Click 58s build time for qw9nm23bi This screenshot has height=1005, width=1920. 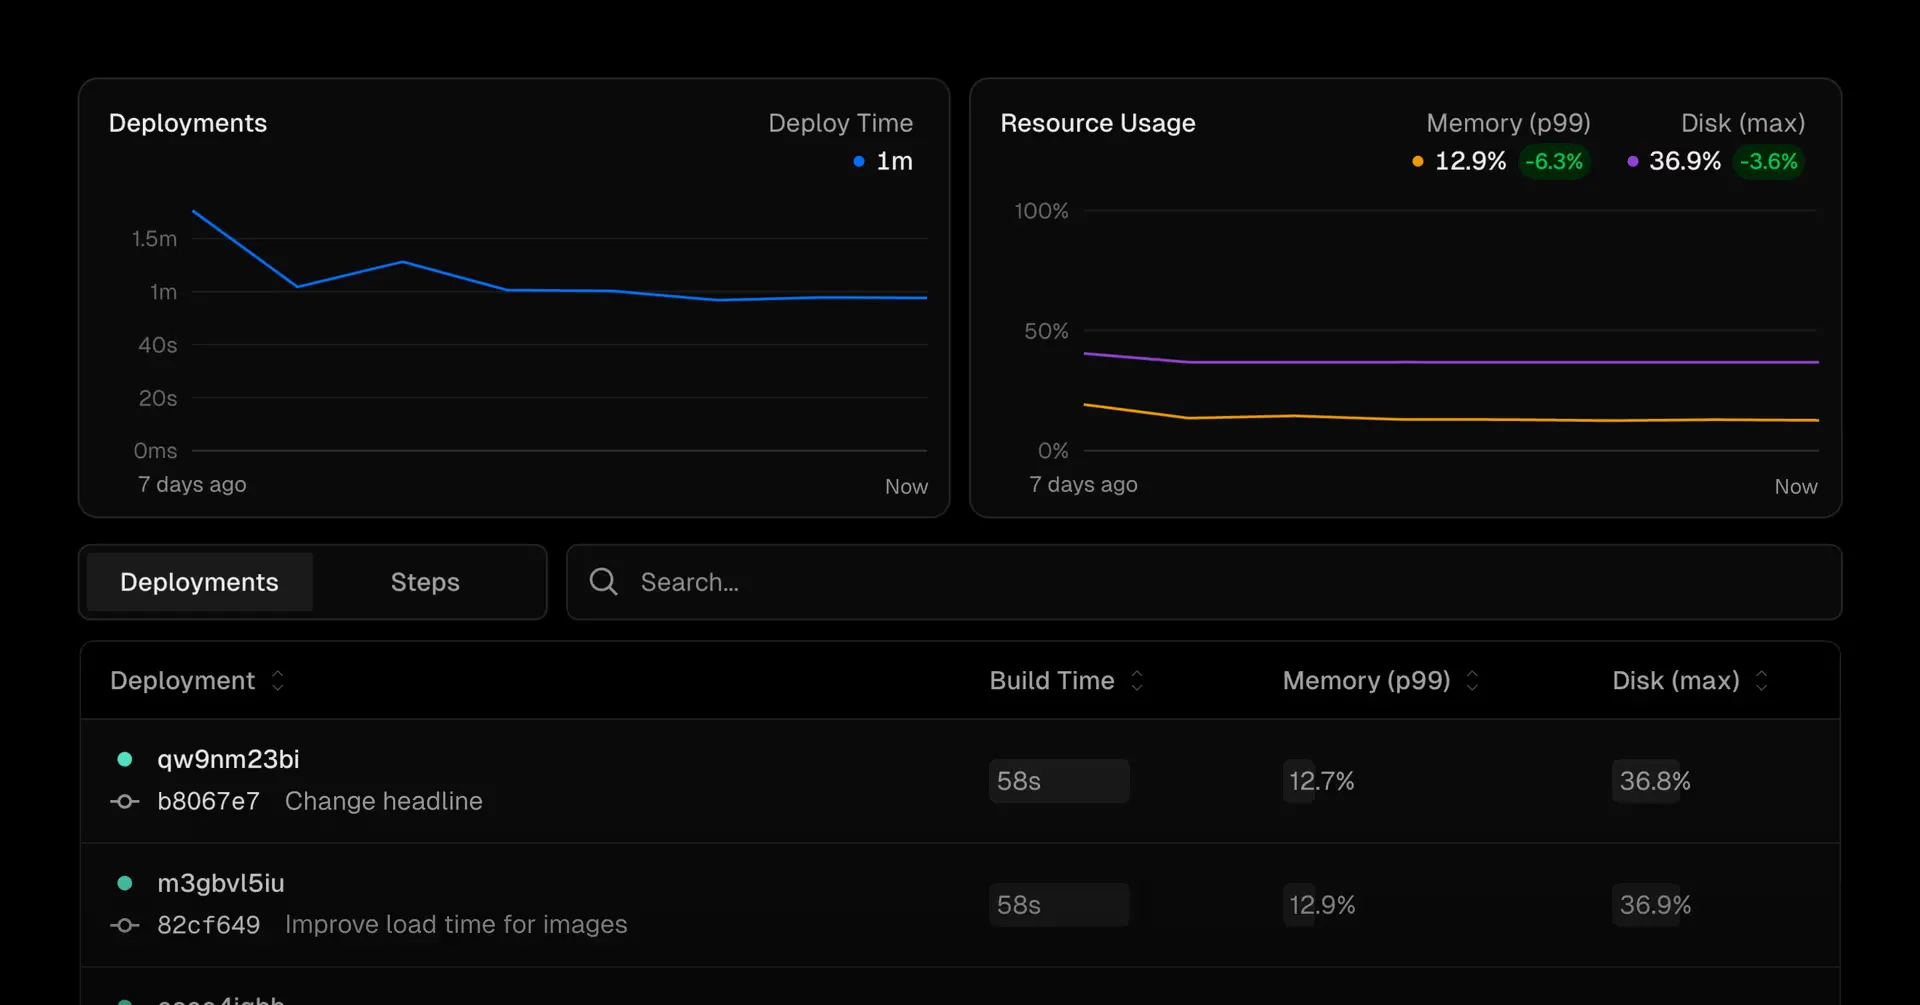pos(1059,781)
